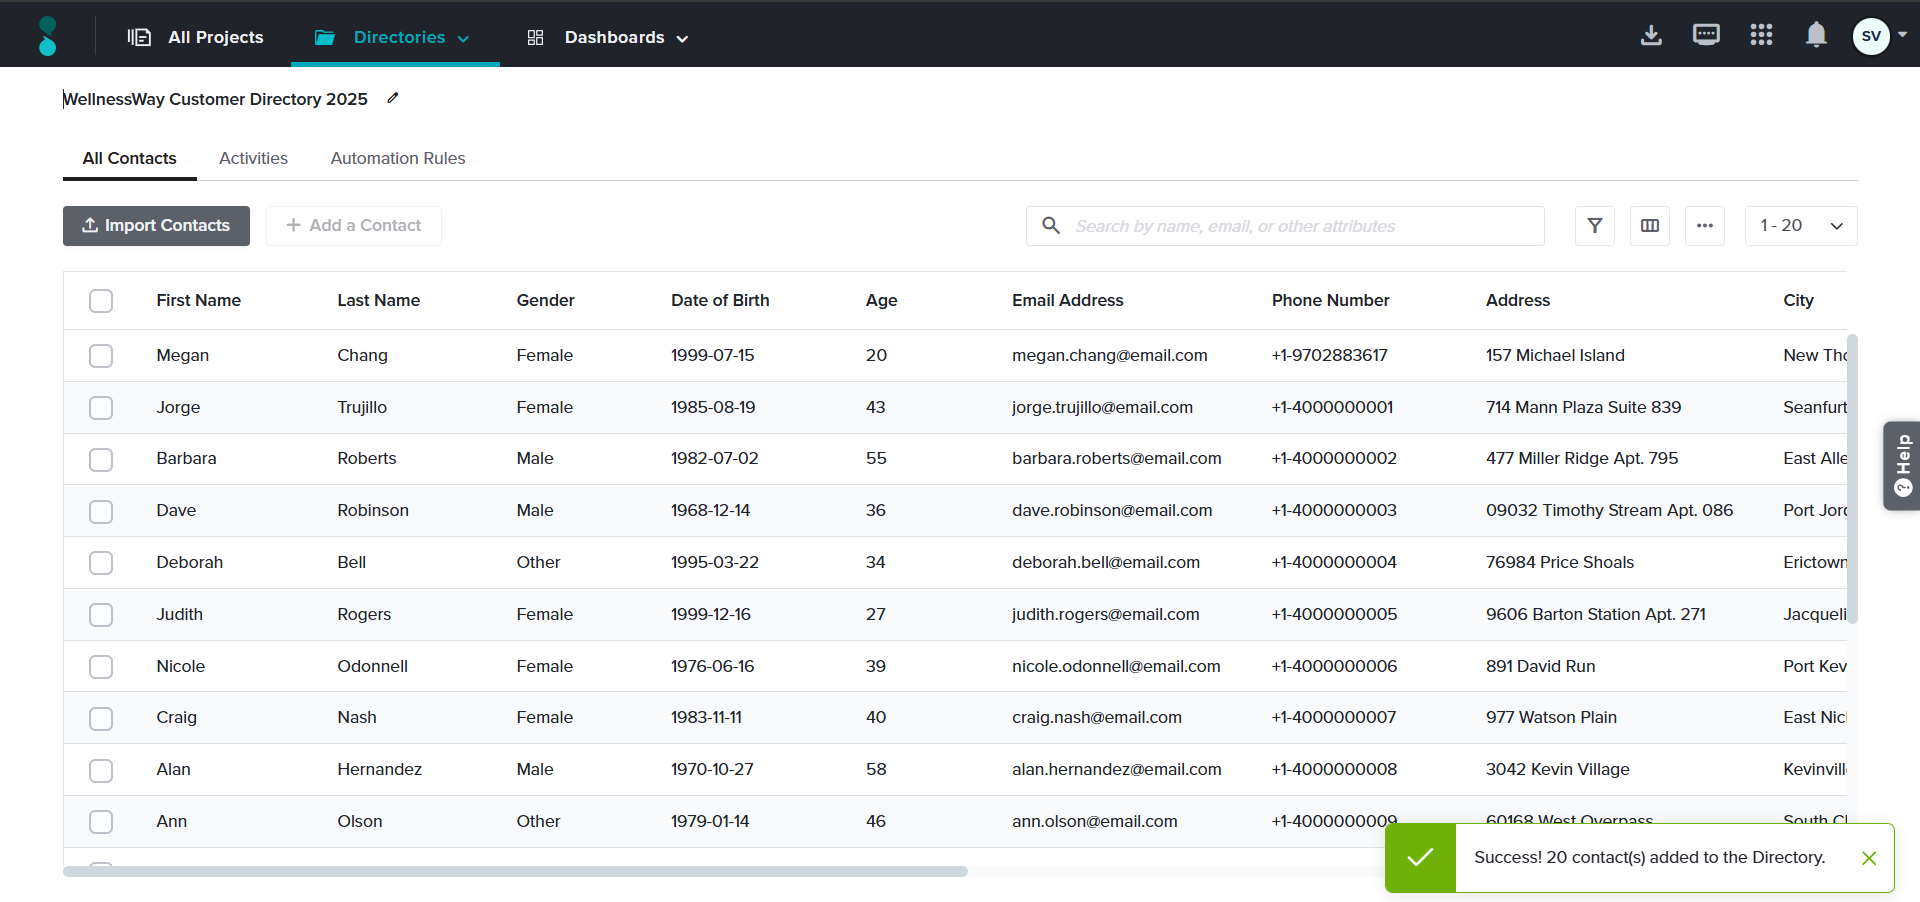Image resolution: width=1920 pixels, height=902 pixels.
Task: Open the notifications bell
Action: (1816, 36)
